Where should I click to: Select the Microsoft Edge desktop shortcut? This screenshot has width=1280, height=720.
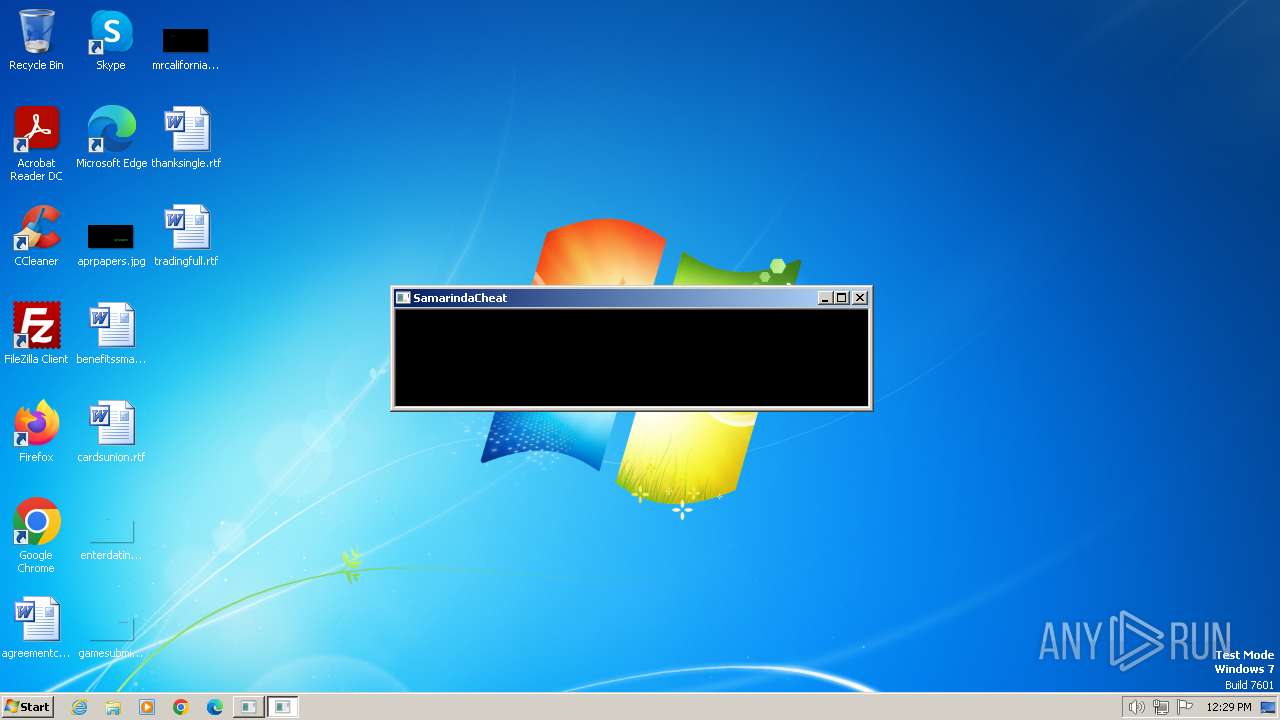111,137
